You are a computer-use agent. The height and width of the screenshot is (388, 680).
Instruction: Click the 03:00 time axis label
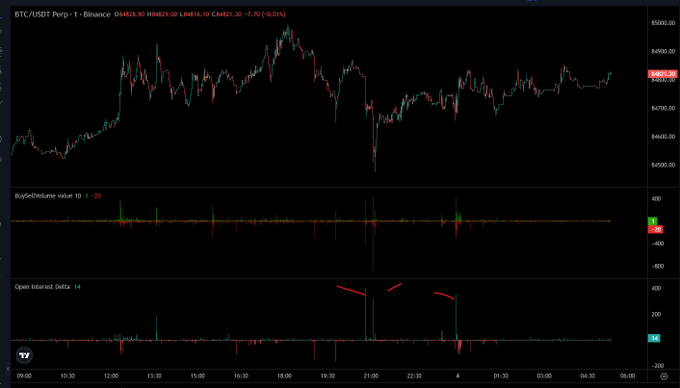(x=544, y=376)
